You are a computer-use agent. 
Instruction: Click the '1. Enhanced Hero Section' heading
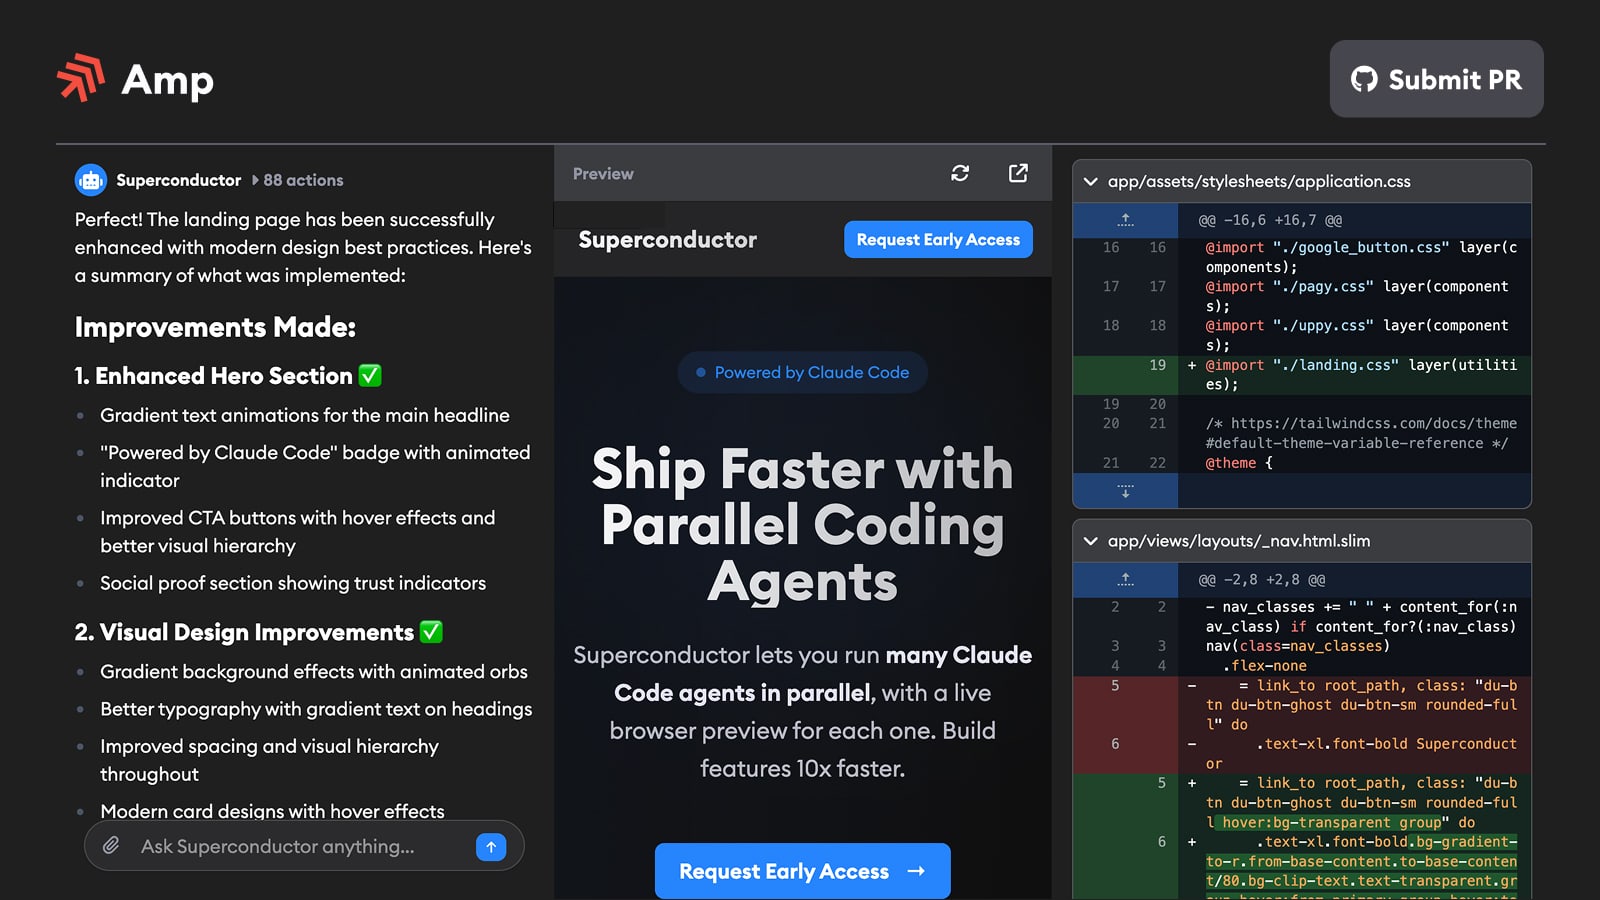click(228, 376)
